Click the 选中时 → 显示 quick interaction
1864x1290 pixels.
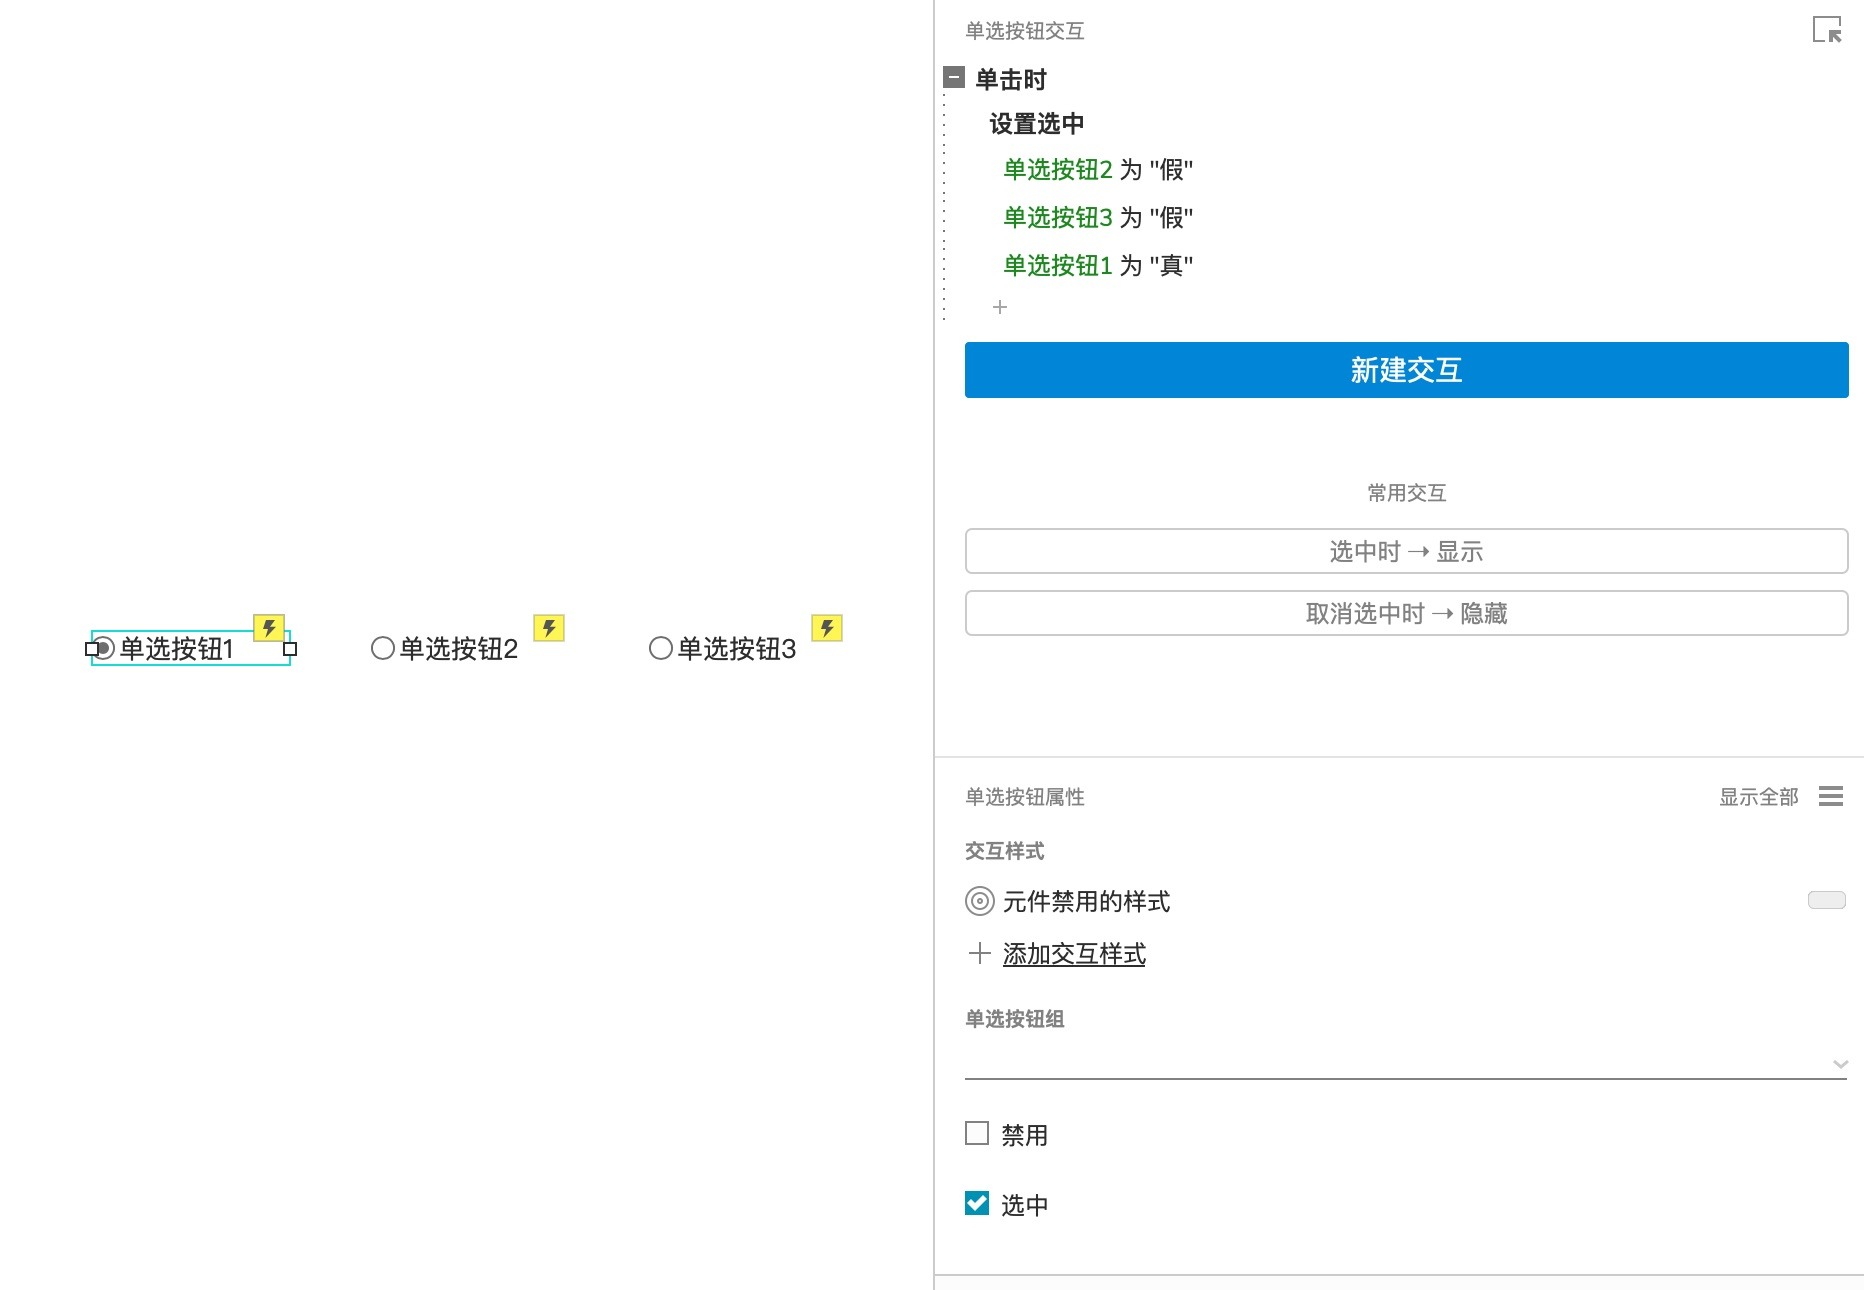1406,551
